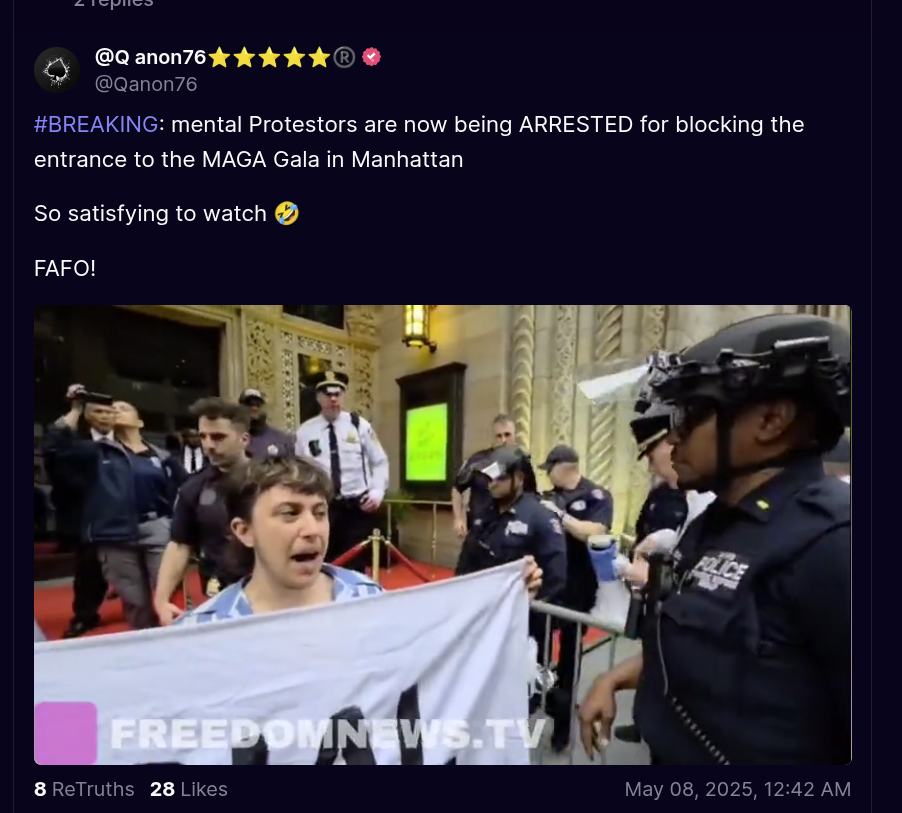Click the registered trademark symbol in name
Screen dimensions: 902x813
[344, 58]
